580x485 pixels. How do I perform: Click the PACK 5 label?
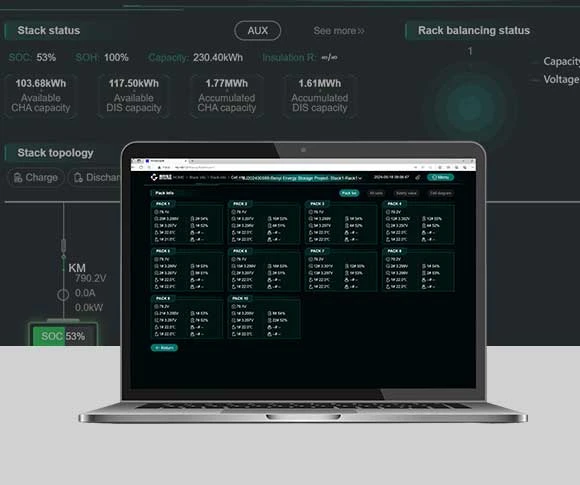click(x=163, y=251)
